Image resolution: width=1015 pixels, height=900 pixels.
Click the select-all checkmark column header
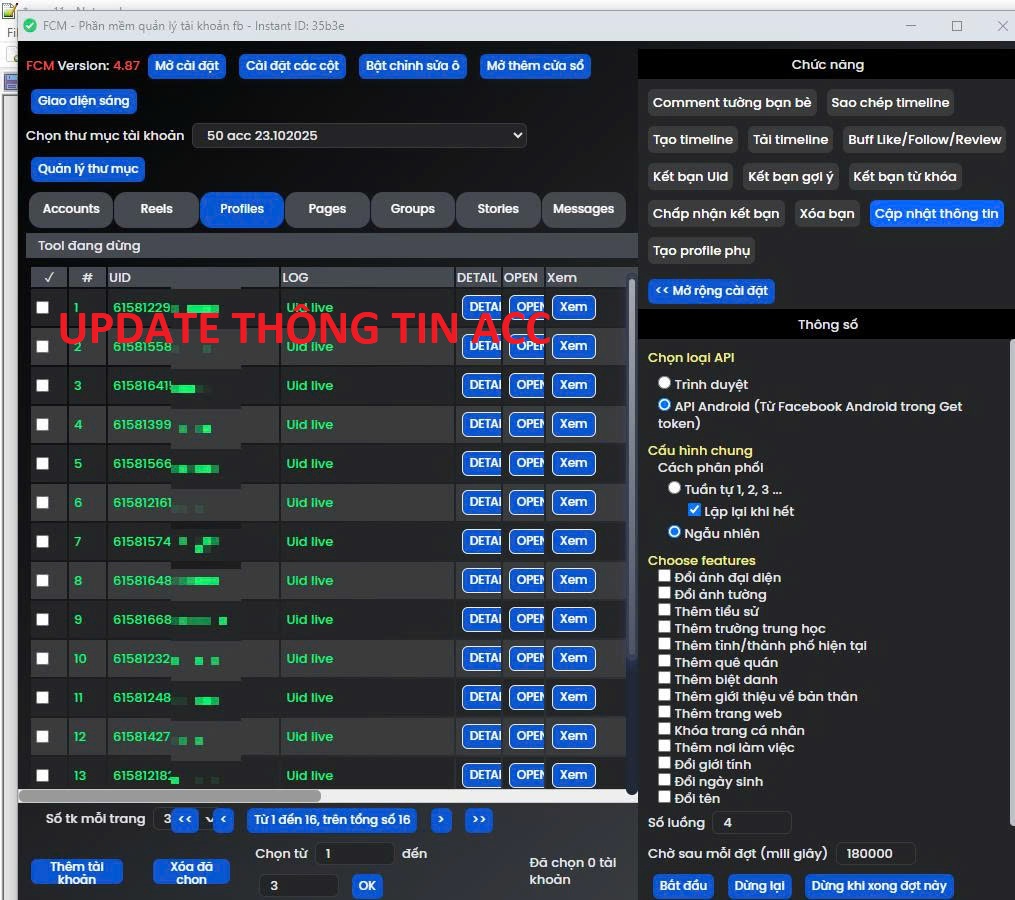coord(49,277)
